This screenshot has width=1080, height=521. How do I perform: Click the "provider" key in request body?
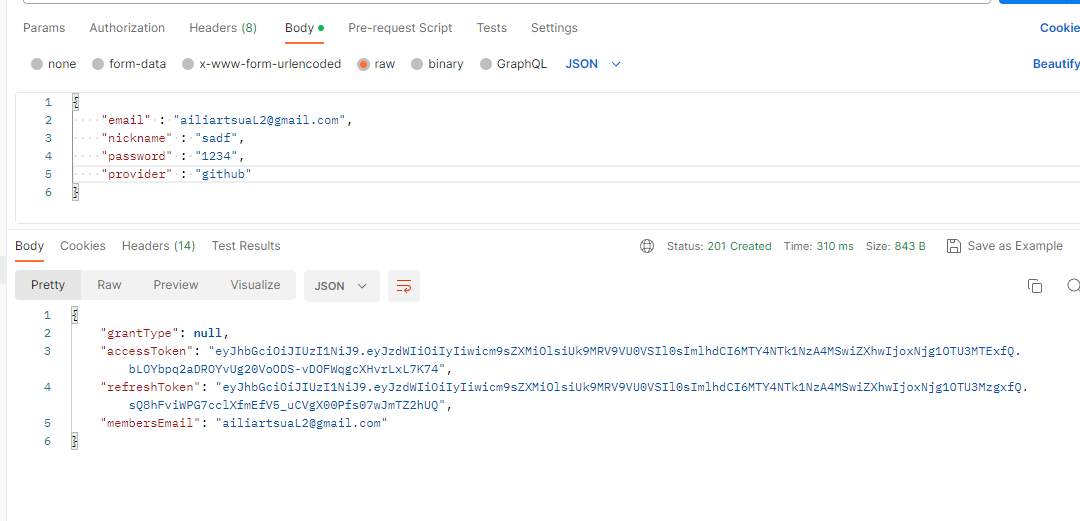point(137,174)
